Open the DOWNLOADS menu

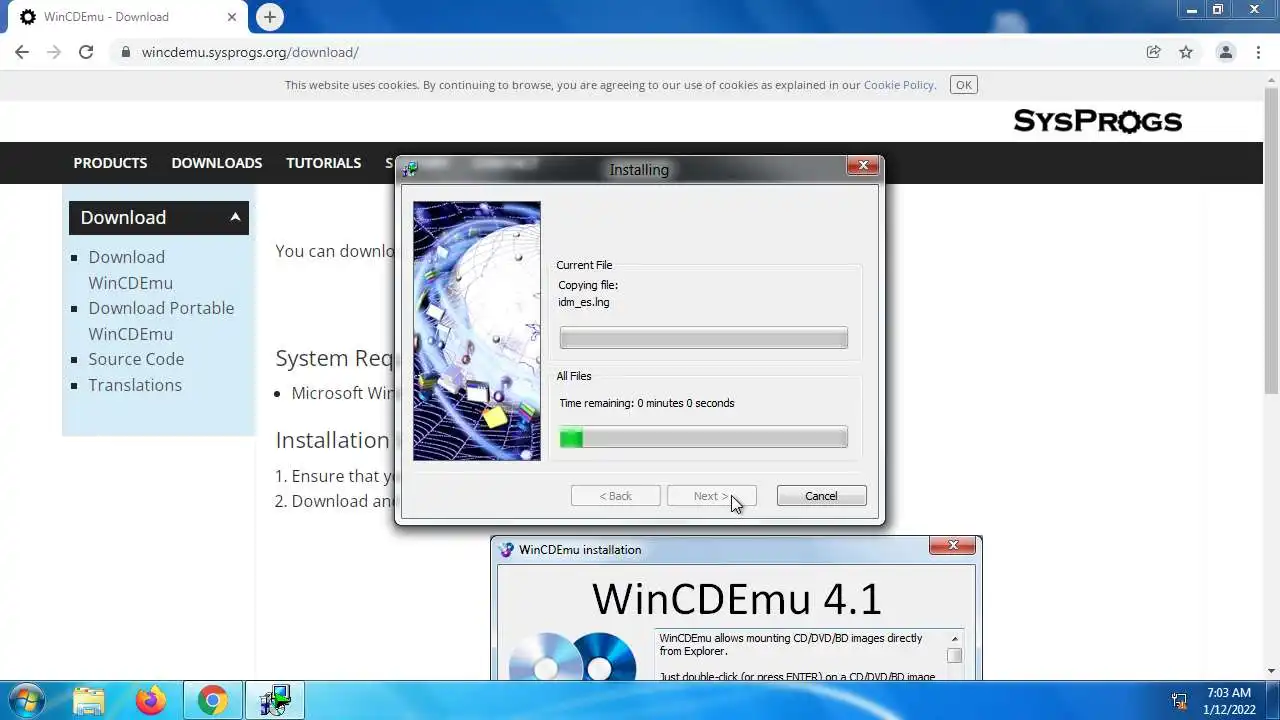tap(217, 163)
